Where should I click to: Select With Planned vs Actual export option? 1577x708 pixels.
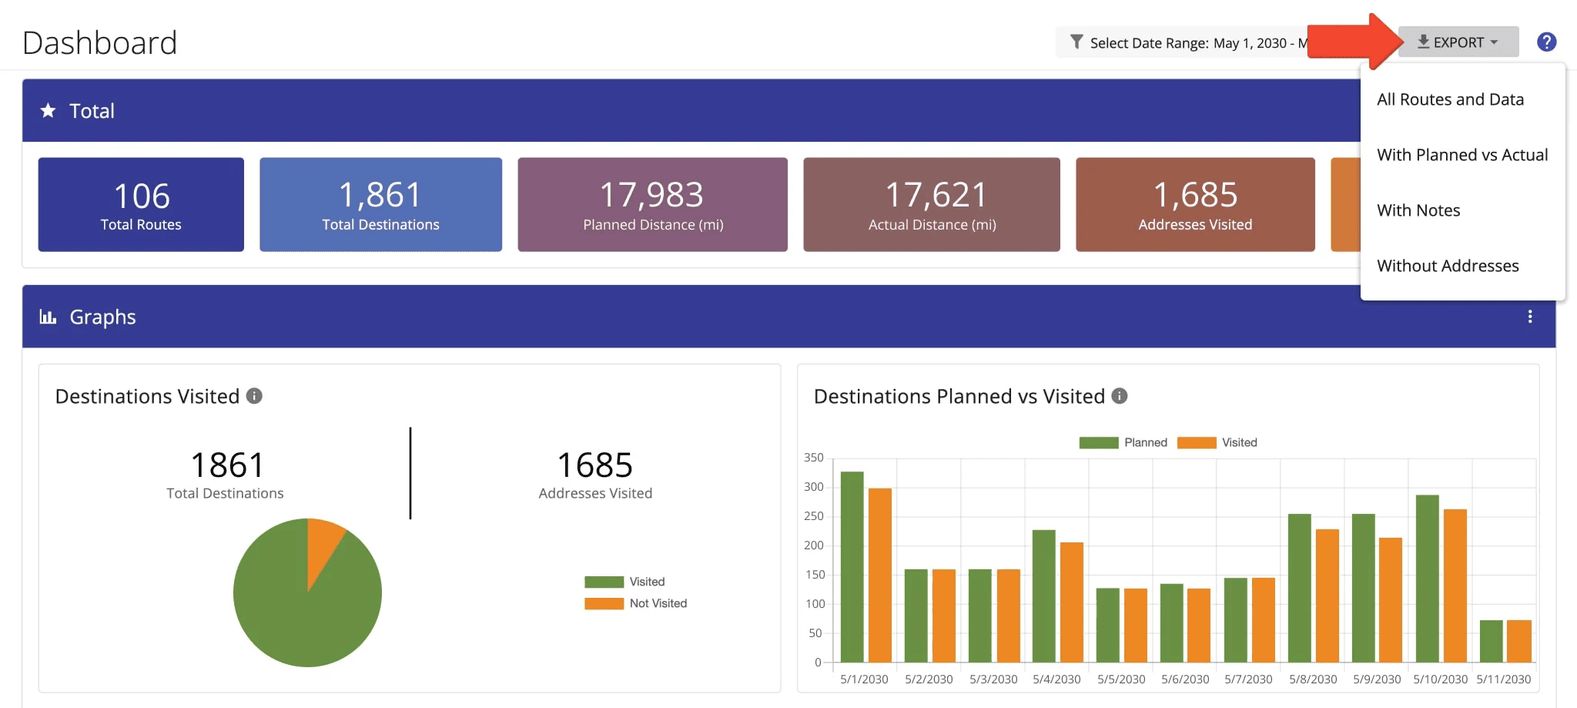(x=1463, y=155)
